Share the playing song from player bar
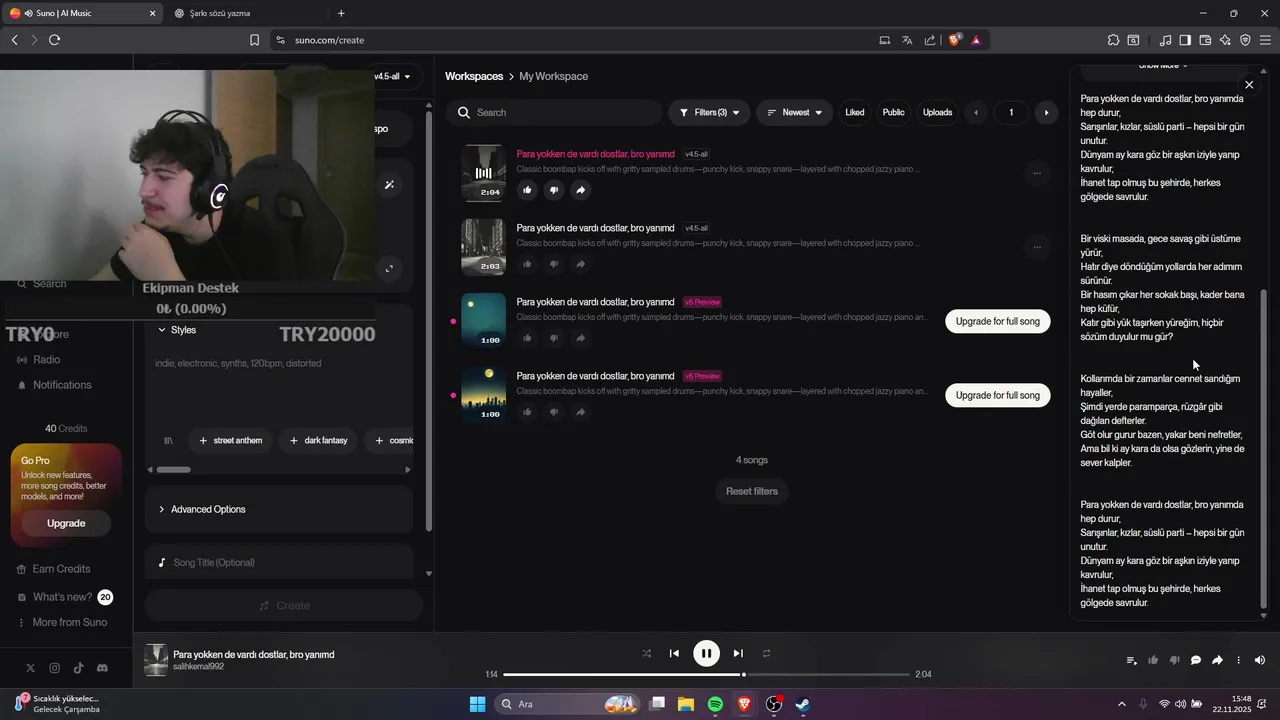Viewport: 1280px width, 720px height. point(1217,660)
